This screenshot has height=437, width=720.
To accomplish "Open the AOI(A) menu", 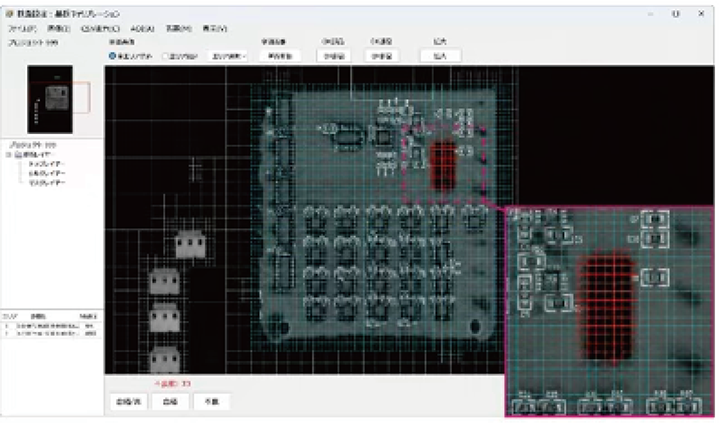I will 142,28.
